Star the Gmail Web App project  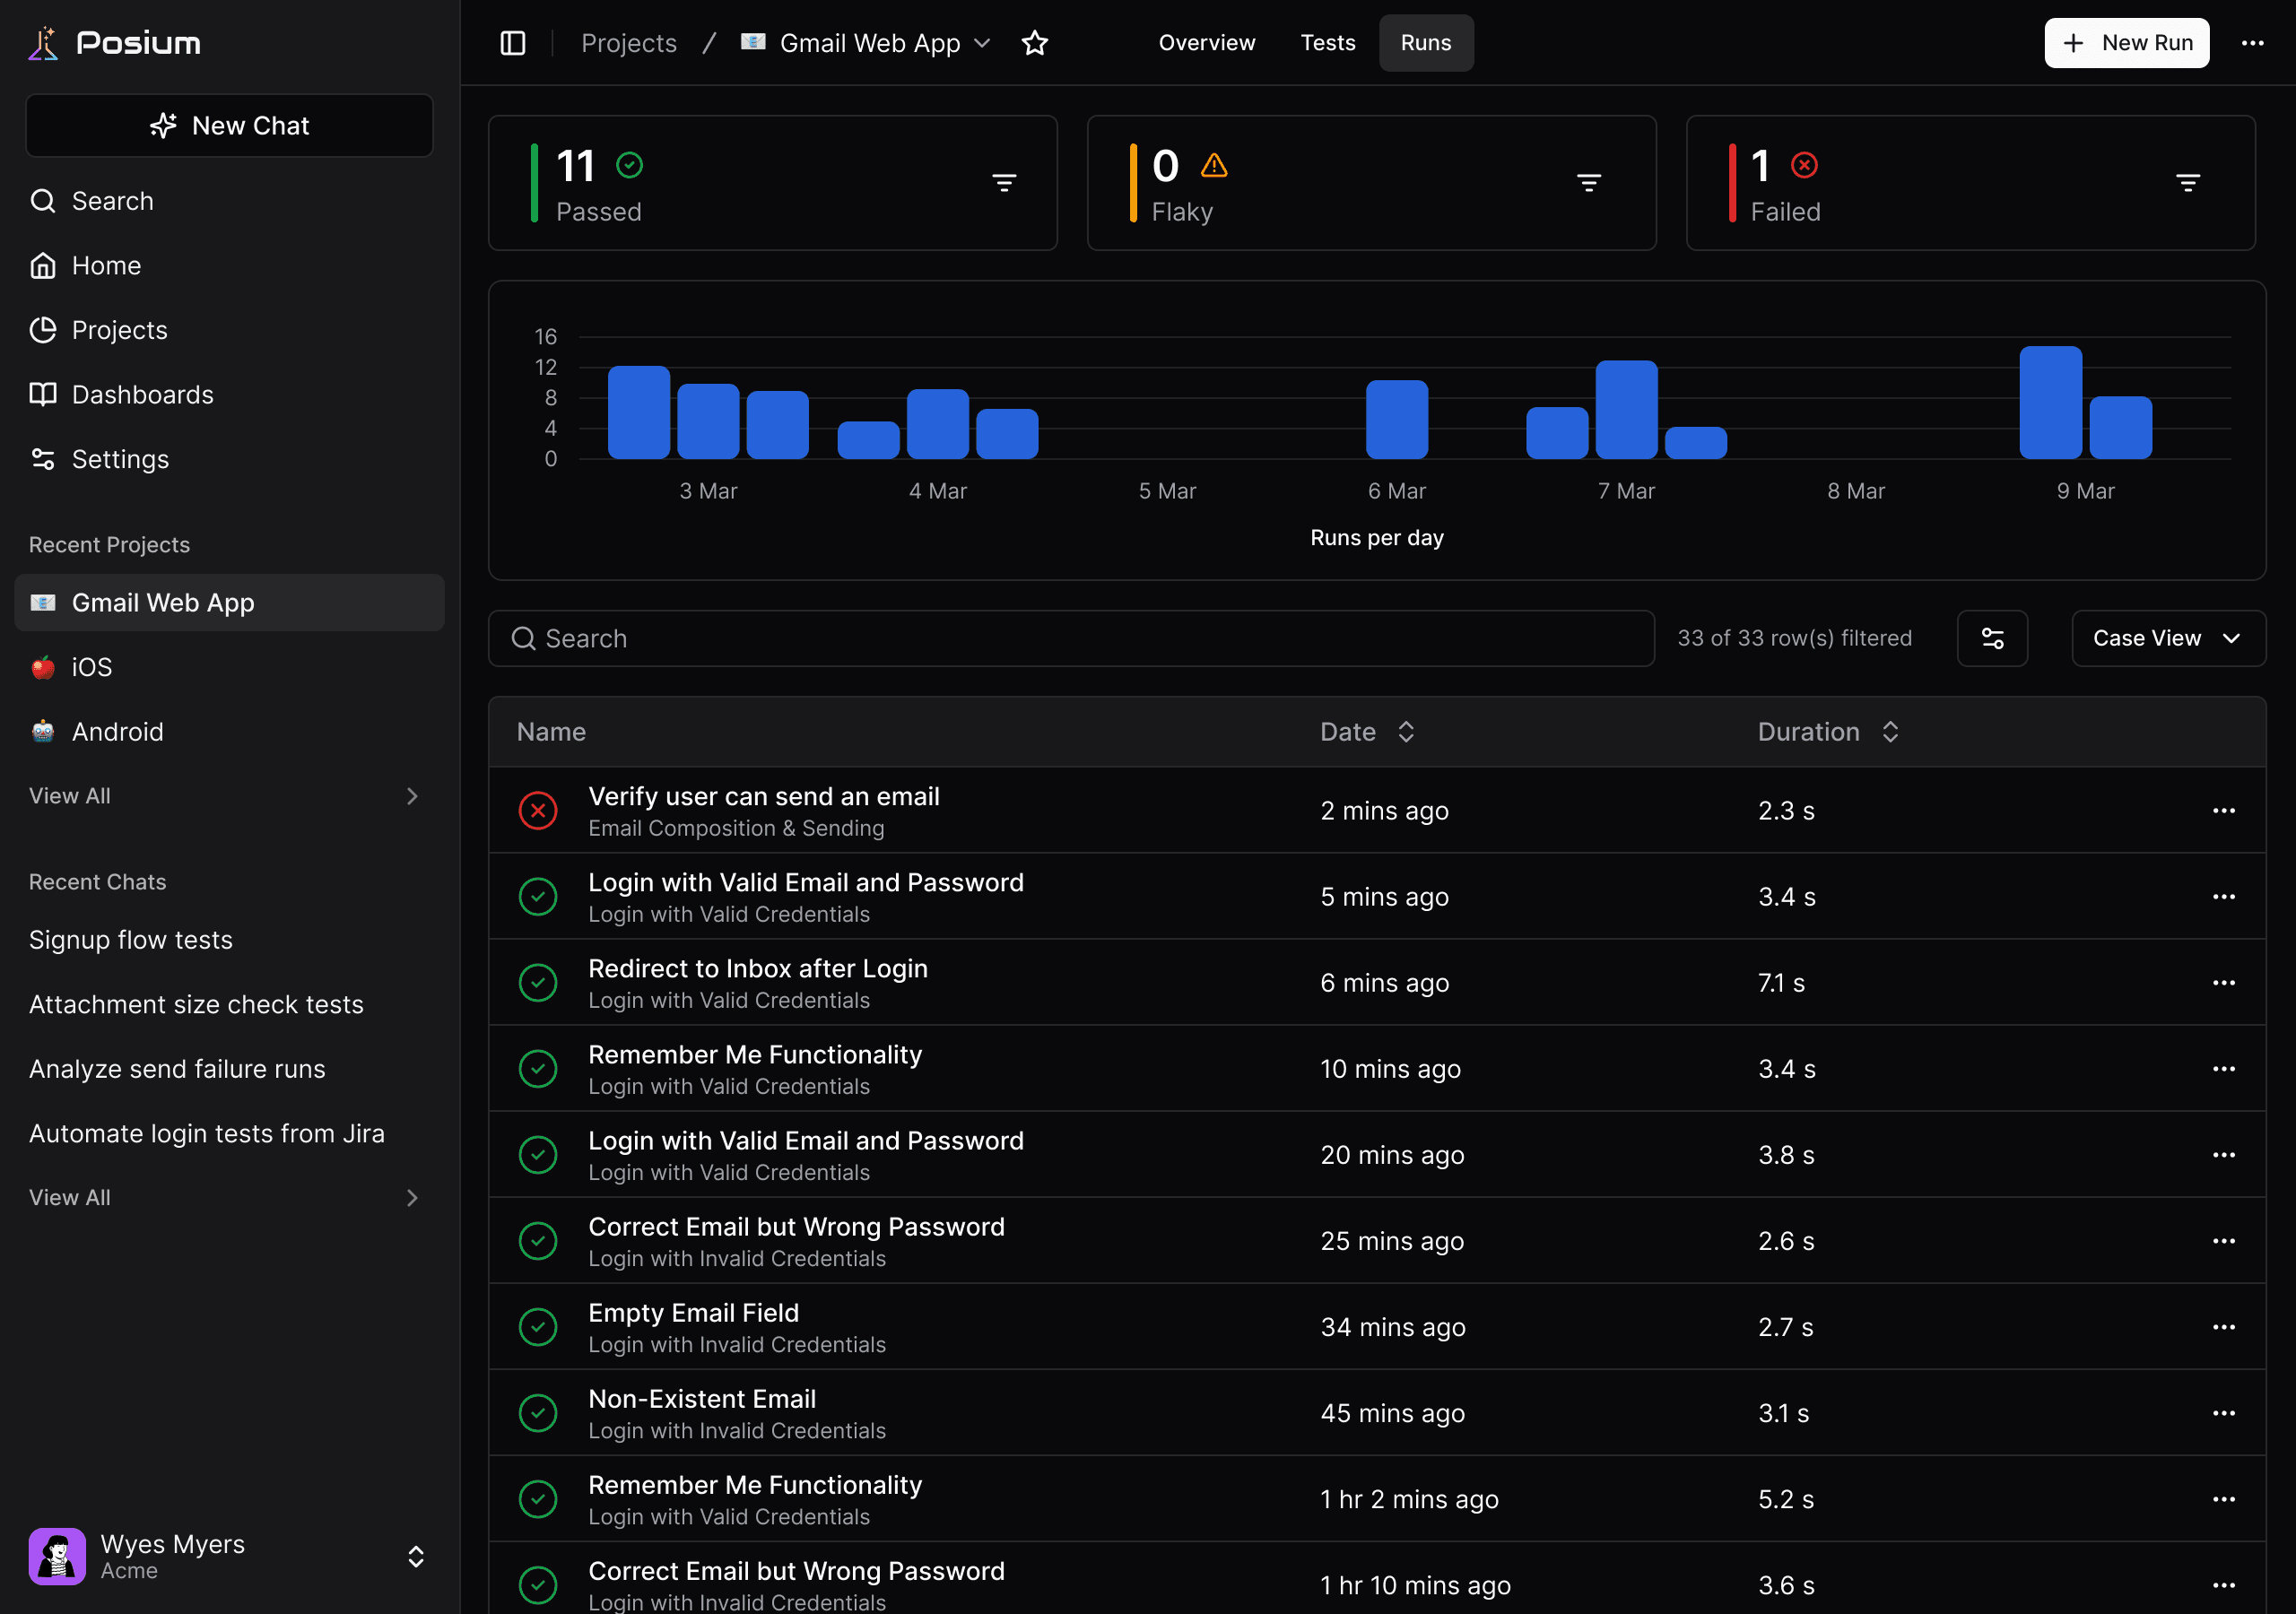(x=1034, y=43)
